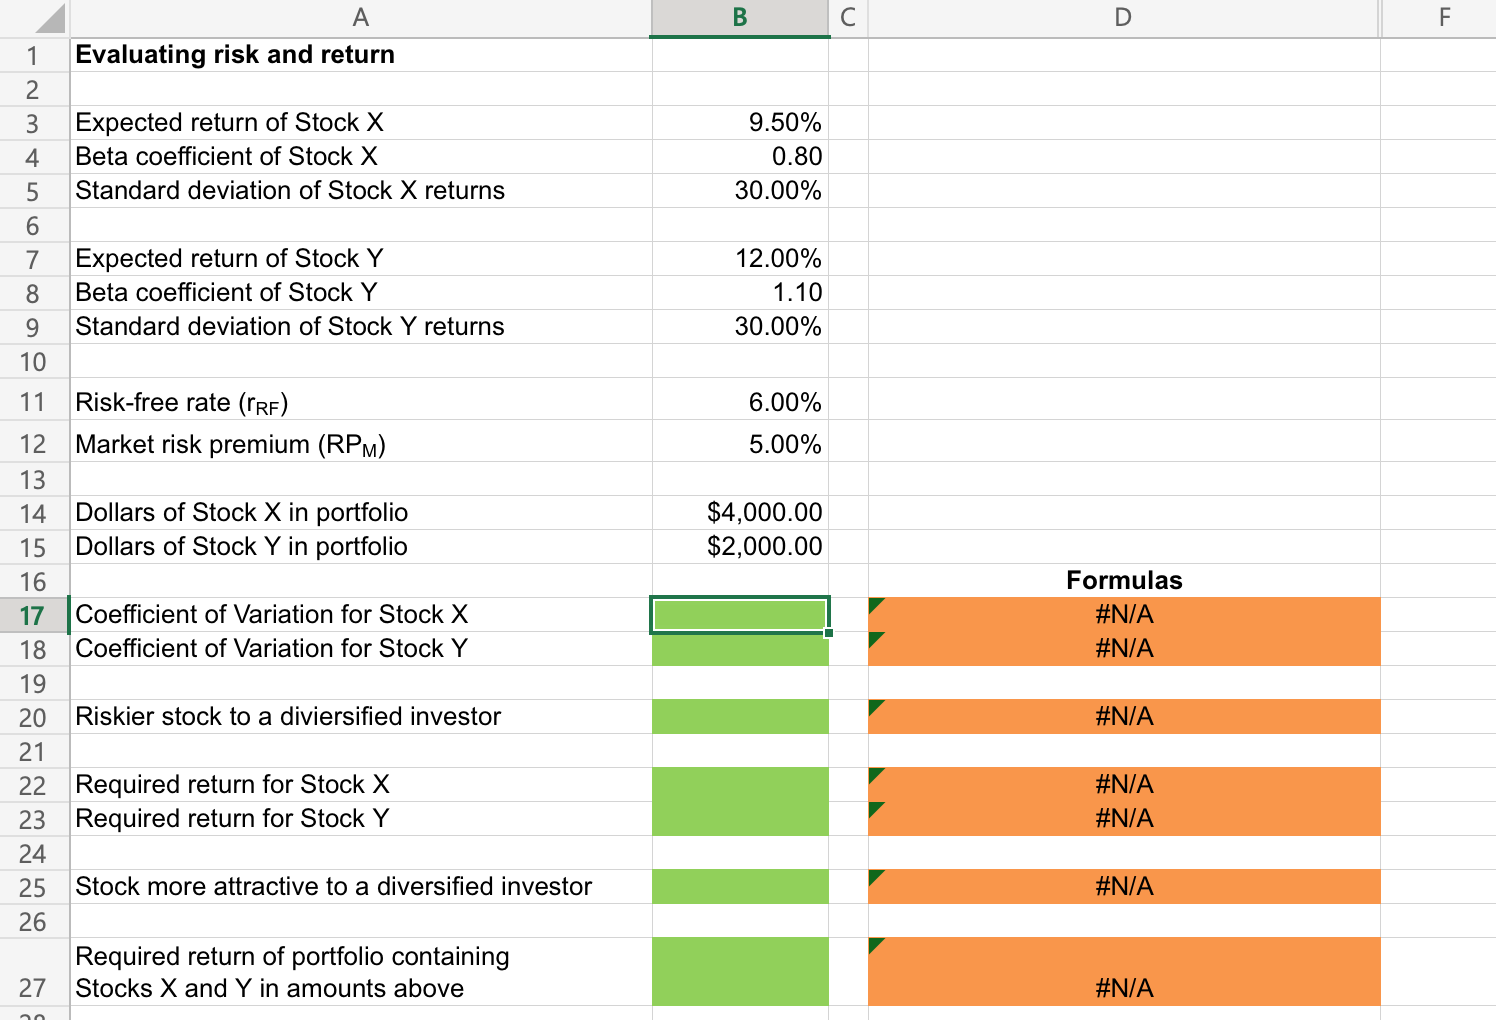Select column D header
The width and height of the screenshot is (1496, 1020).
tap(1124, 18)
